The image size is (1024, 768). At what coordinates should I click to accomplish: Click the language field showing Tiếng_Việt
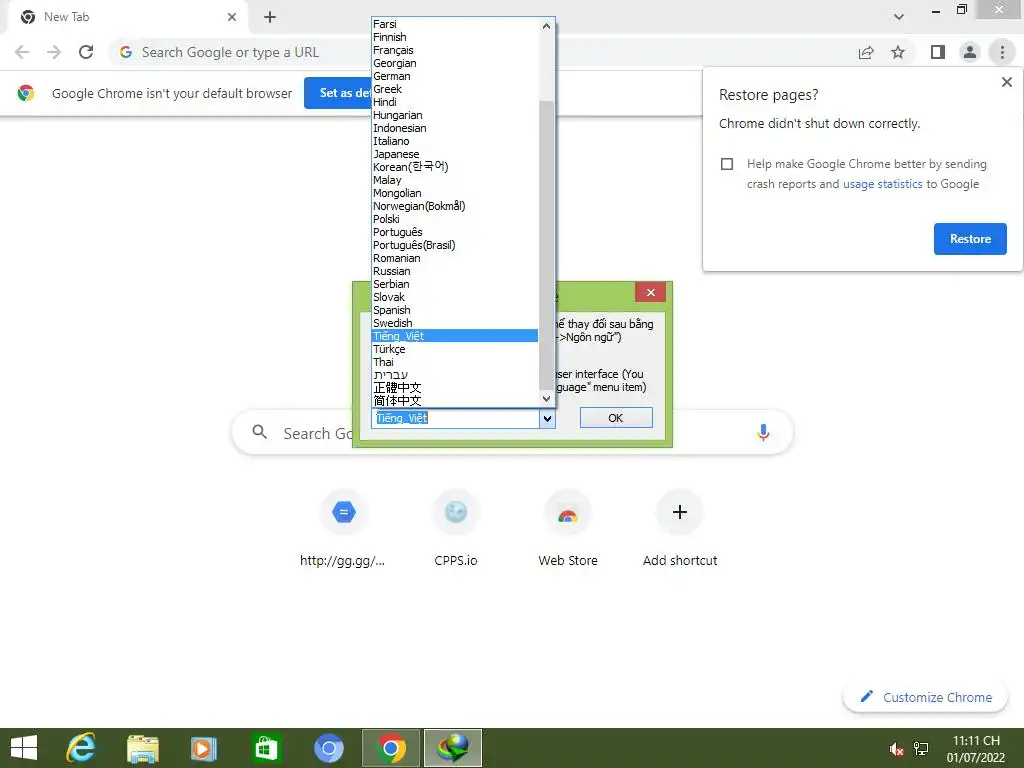click(456, 419)
